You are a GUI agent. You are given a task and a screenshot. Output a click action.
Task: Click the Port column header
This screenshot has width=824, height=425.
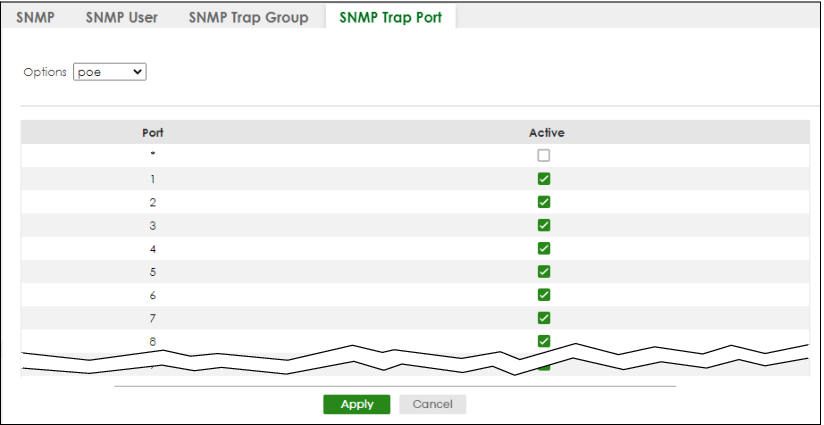(x=153, y=132)
